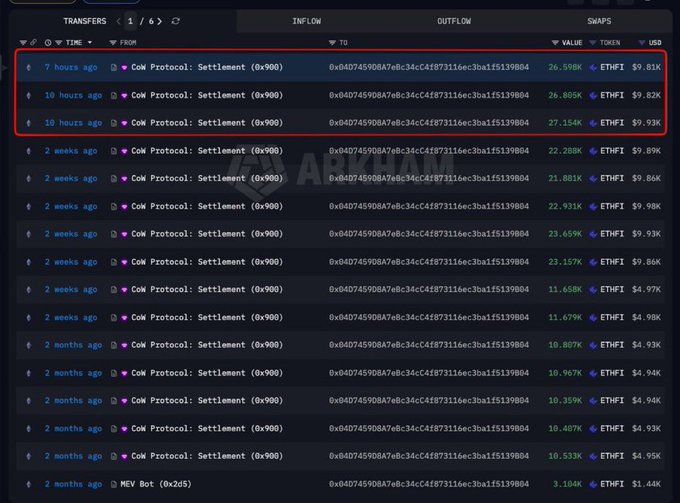Select the 10.359K value cell
The image size is (680, 503).
pyautogui.click(x=565, y=401)
